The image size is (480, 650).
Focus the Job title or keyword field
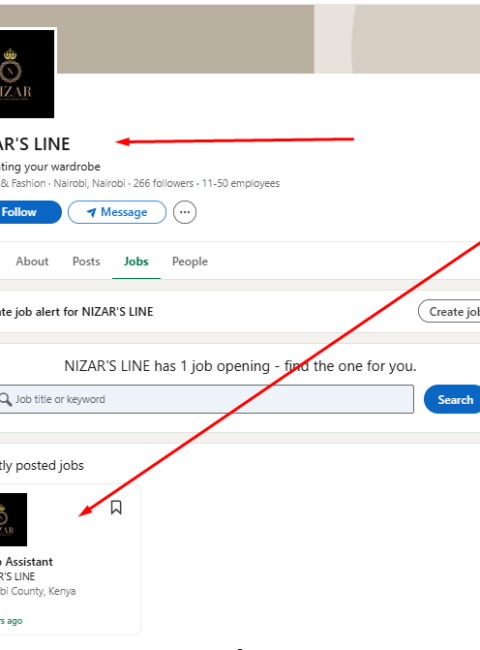click(x=206, y=399)
